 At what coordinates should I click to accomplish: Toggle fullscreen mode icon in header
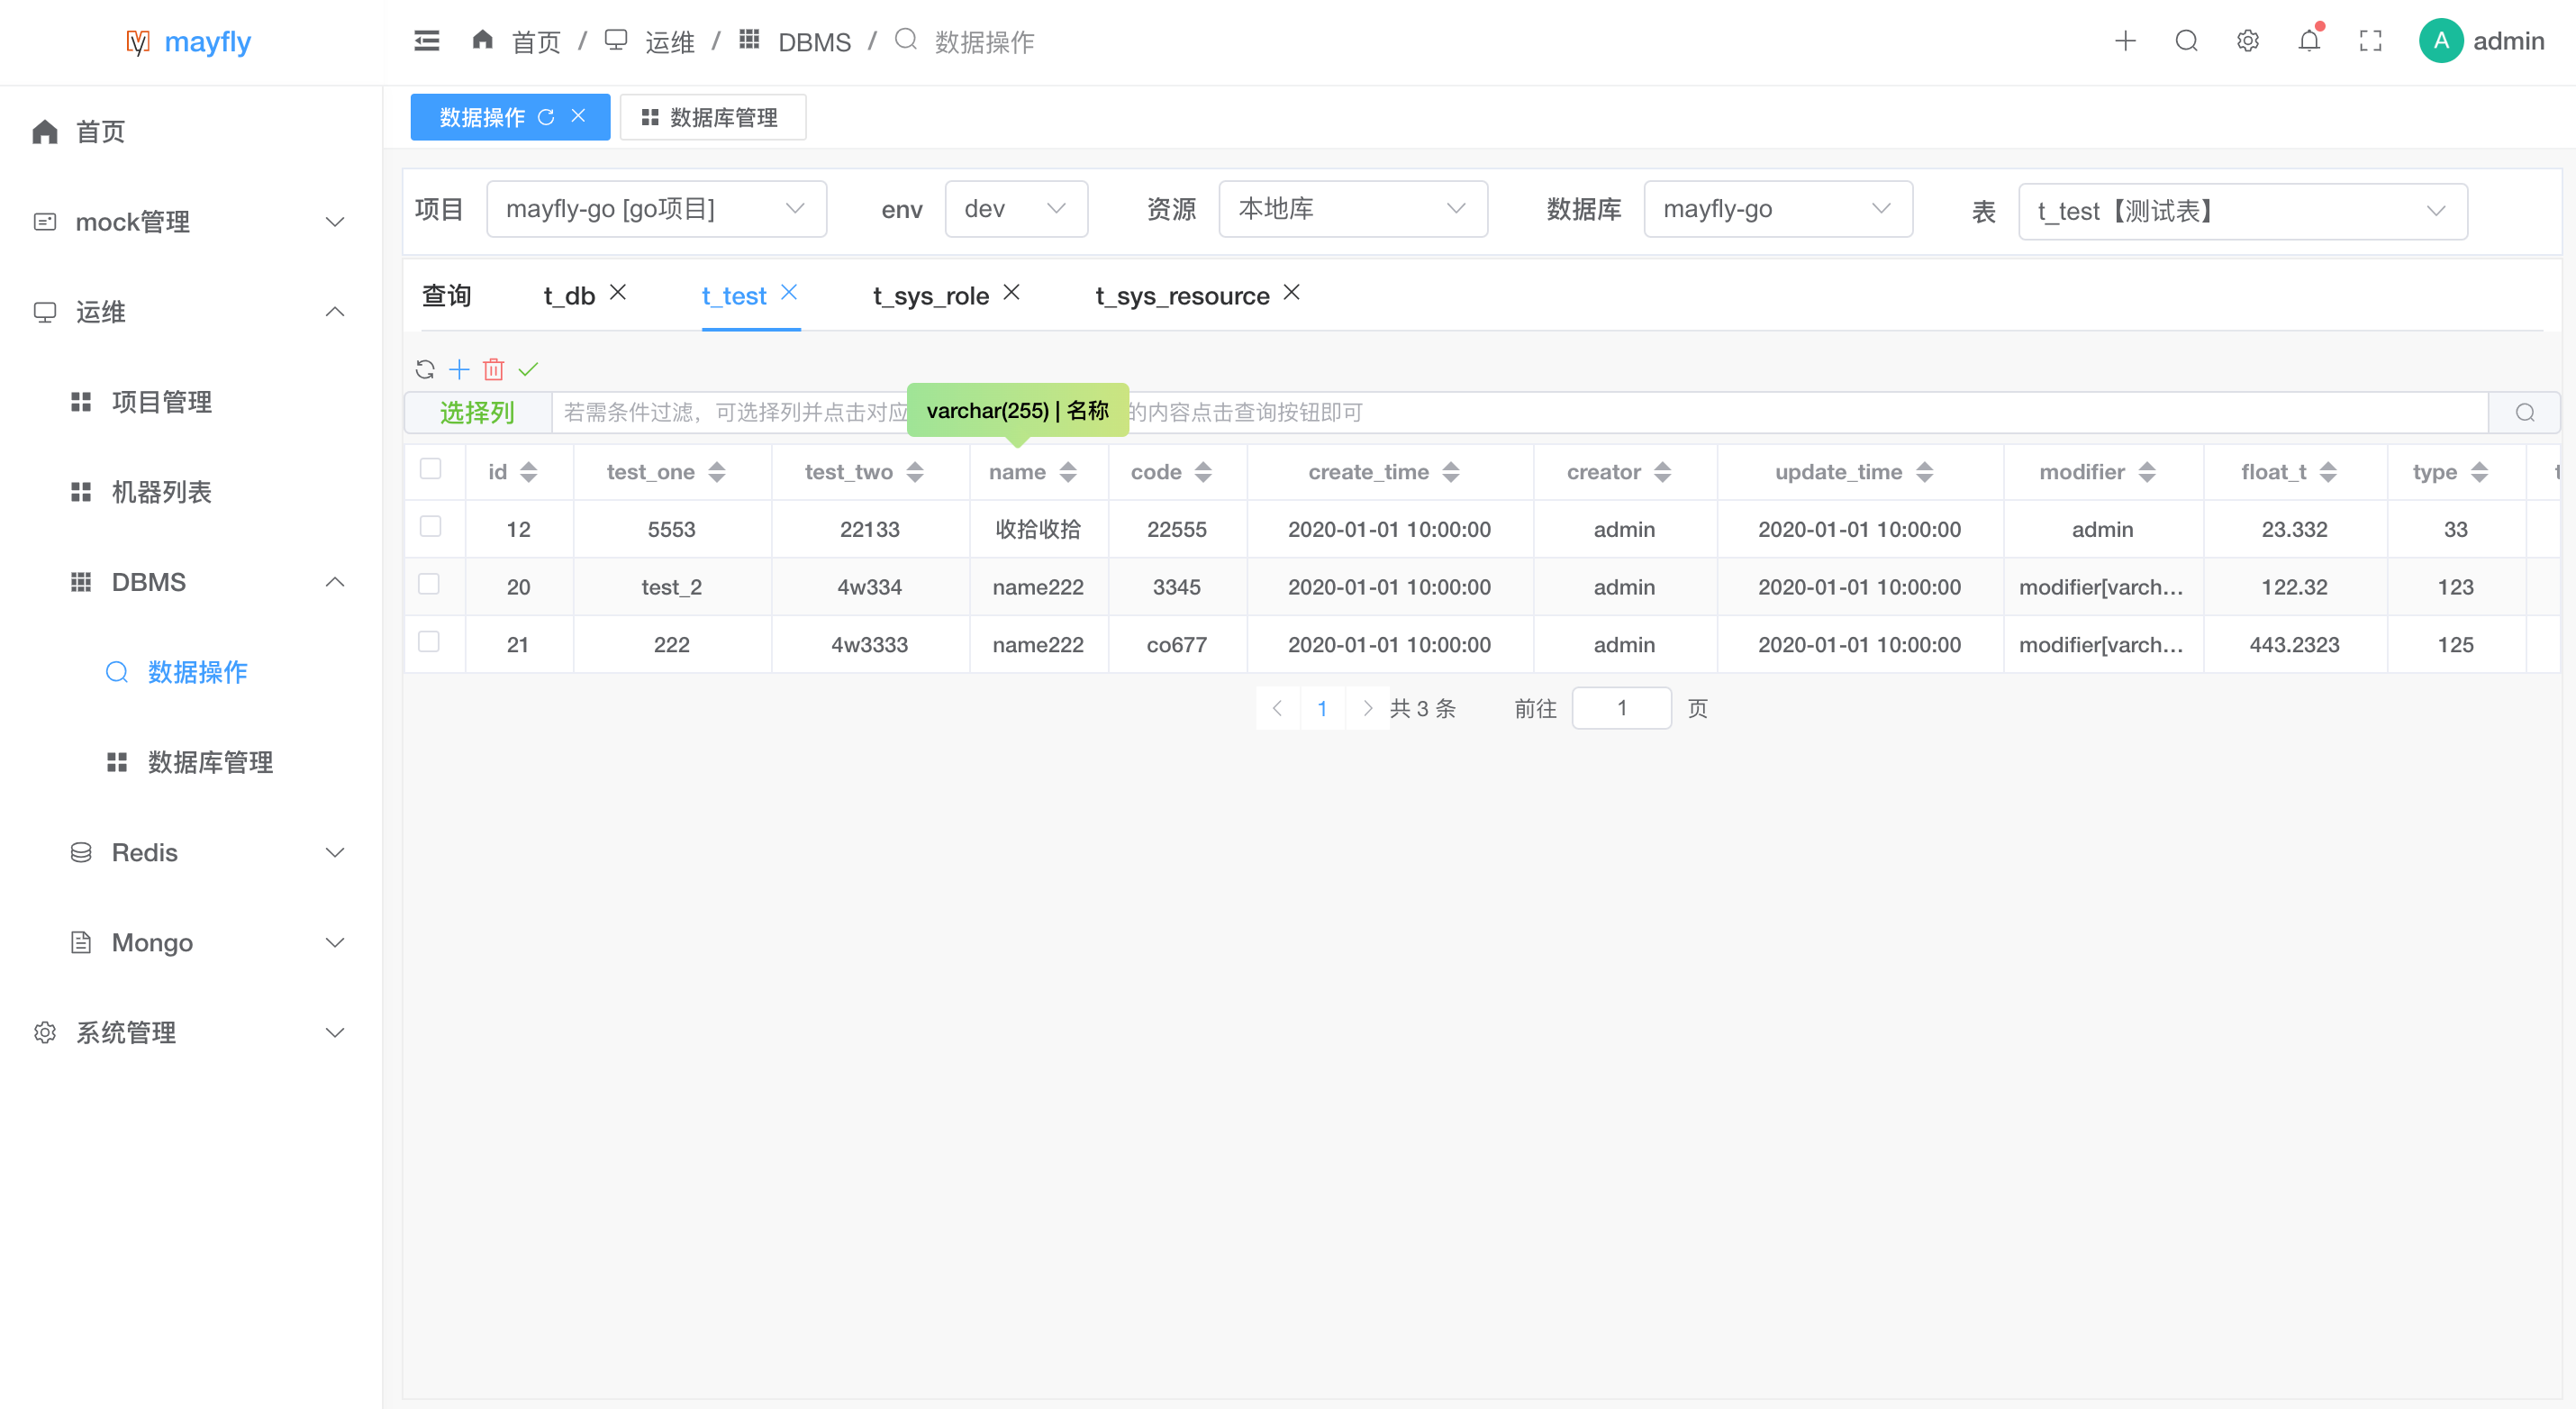coord(2370,41)
